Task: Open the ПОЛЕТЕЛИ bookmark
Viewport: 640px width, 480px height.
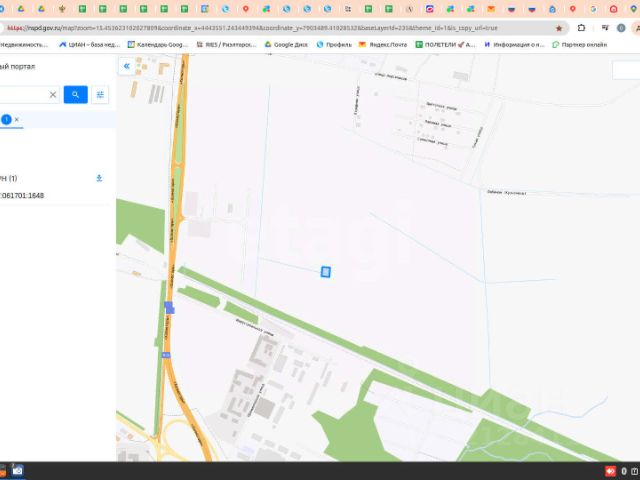Action: click(x=445, y=44)
